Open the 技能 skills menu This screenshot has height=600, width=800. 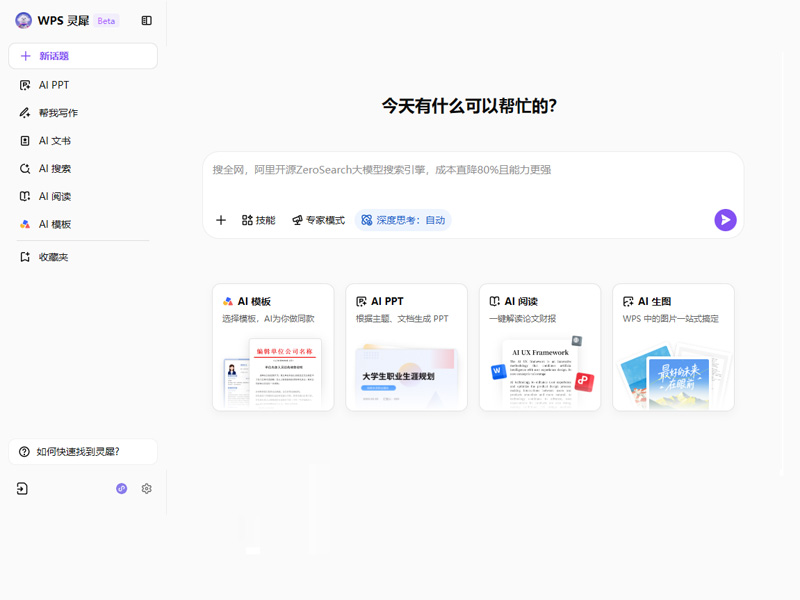pos(258,220)
